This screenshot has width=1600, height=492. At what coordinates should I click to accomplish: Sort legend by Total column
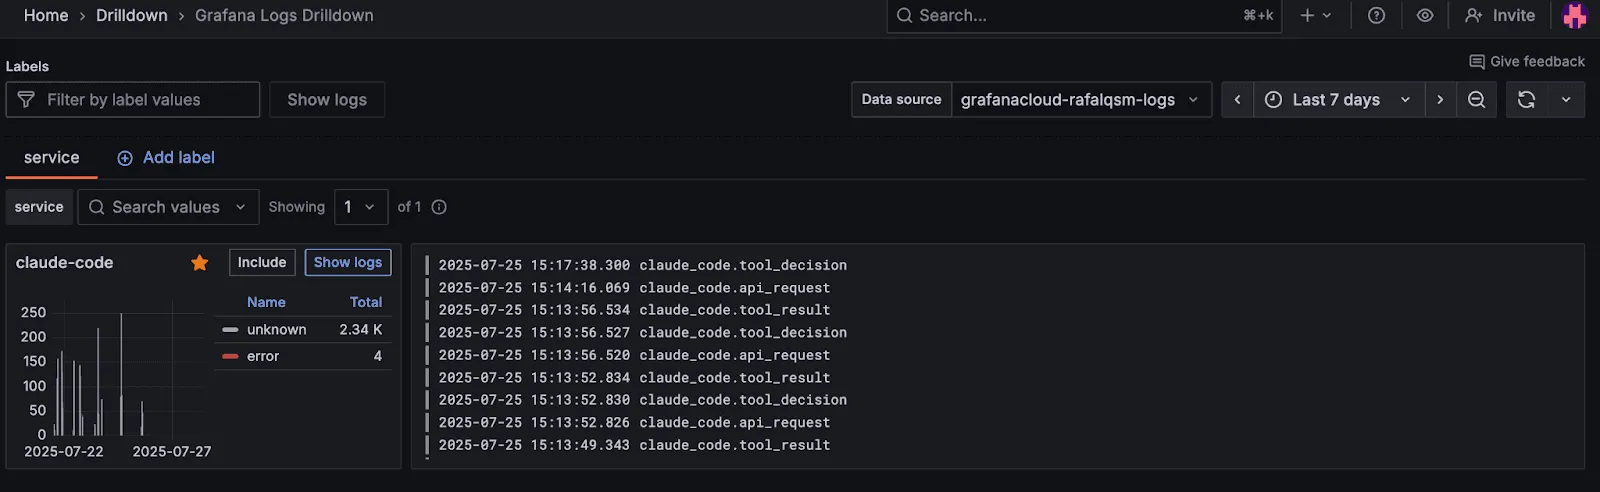(x=366, y=301)
